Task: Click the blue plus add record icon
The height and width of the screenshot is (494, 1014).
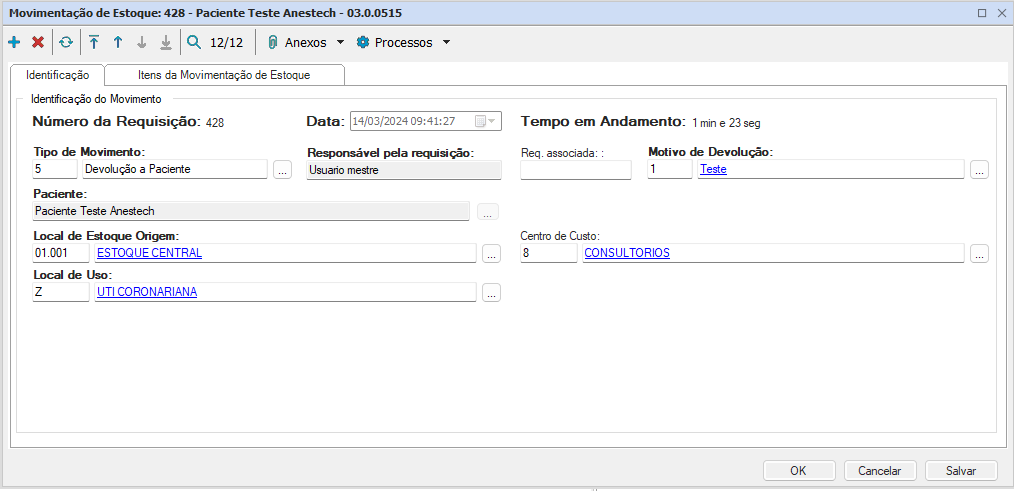Action: coord(14,43)
